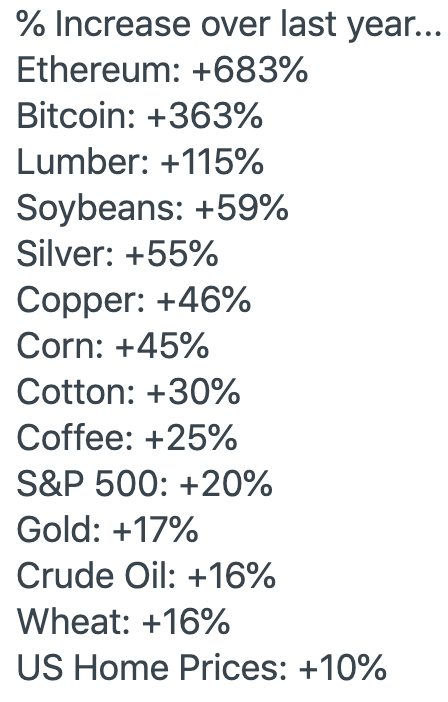This screenshot has width=448, height=702.
Task: Click the Cotton: +30% entry
Action: click(x=128, y=392)
